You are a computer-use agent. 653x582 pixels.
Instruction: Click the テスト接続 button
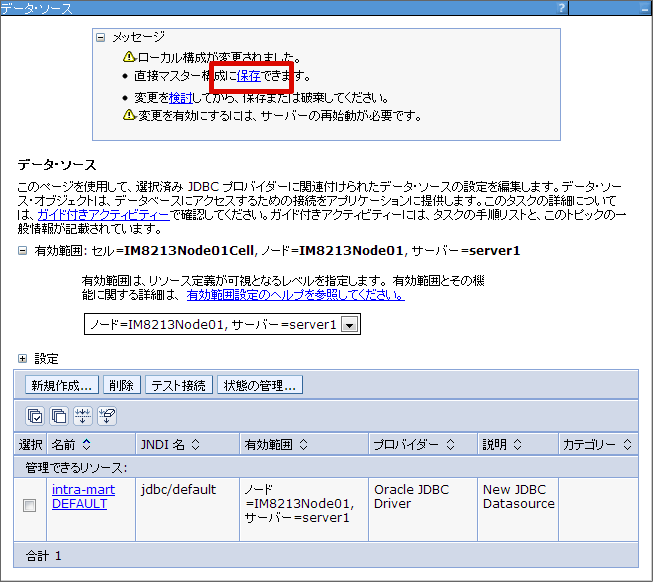179,385
